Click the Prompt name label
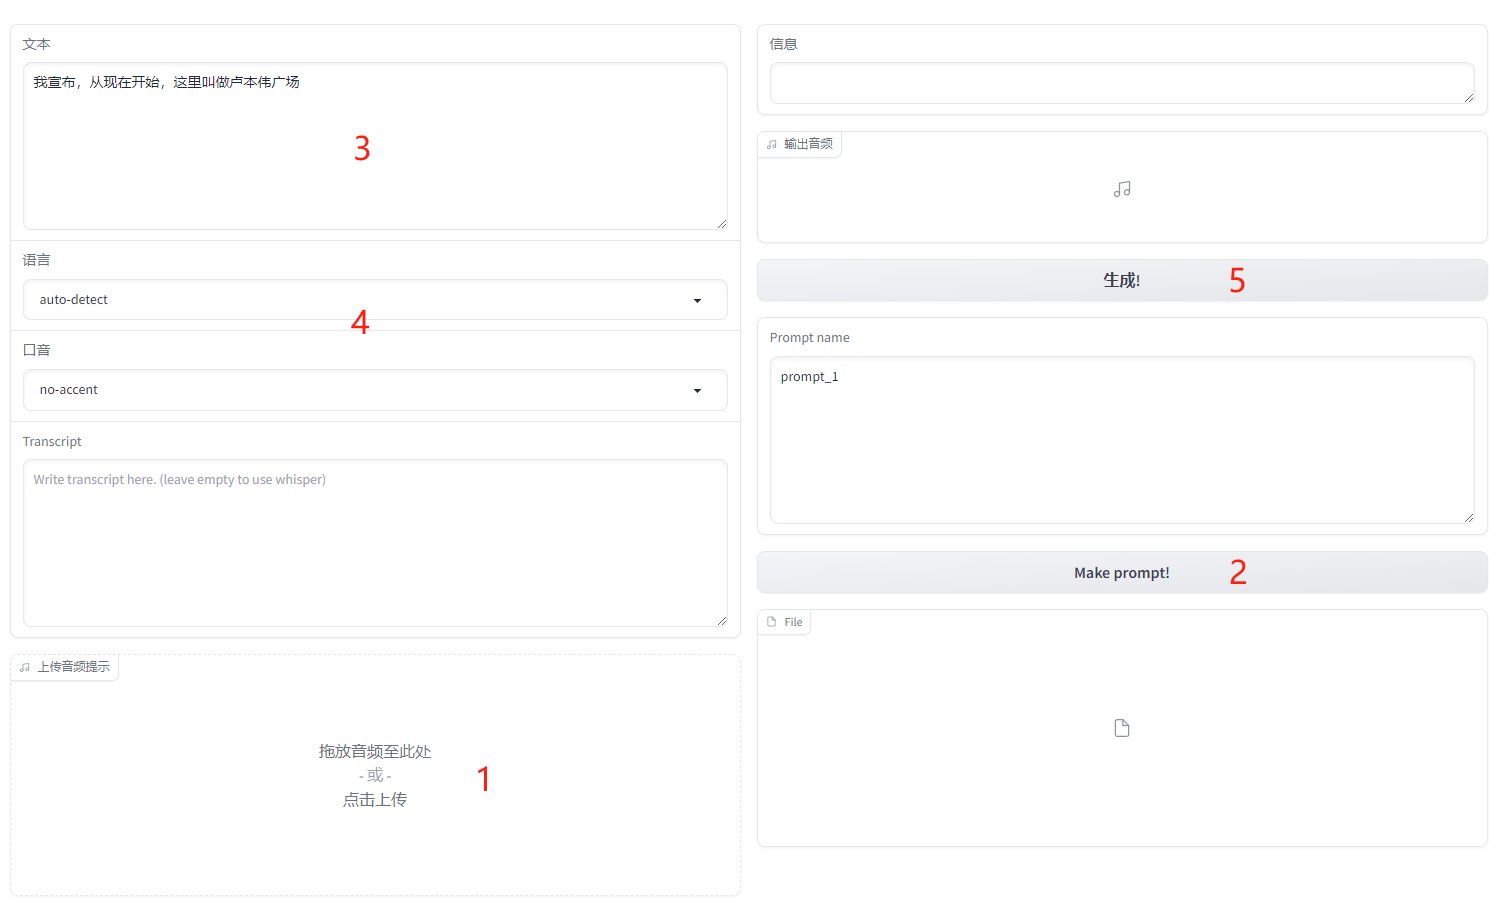1498x907 pixels. click(810, 338)
